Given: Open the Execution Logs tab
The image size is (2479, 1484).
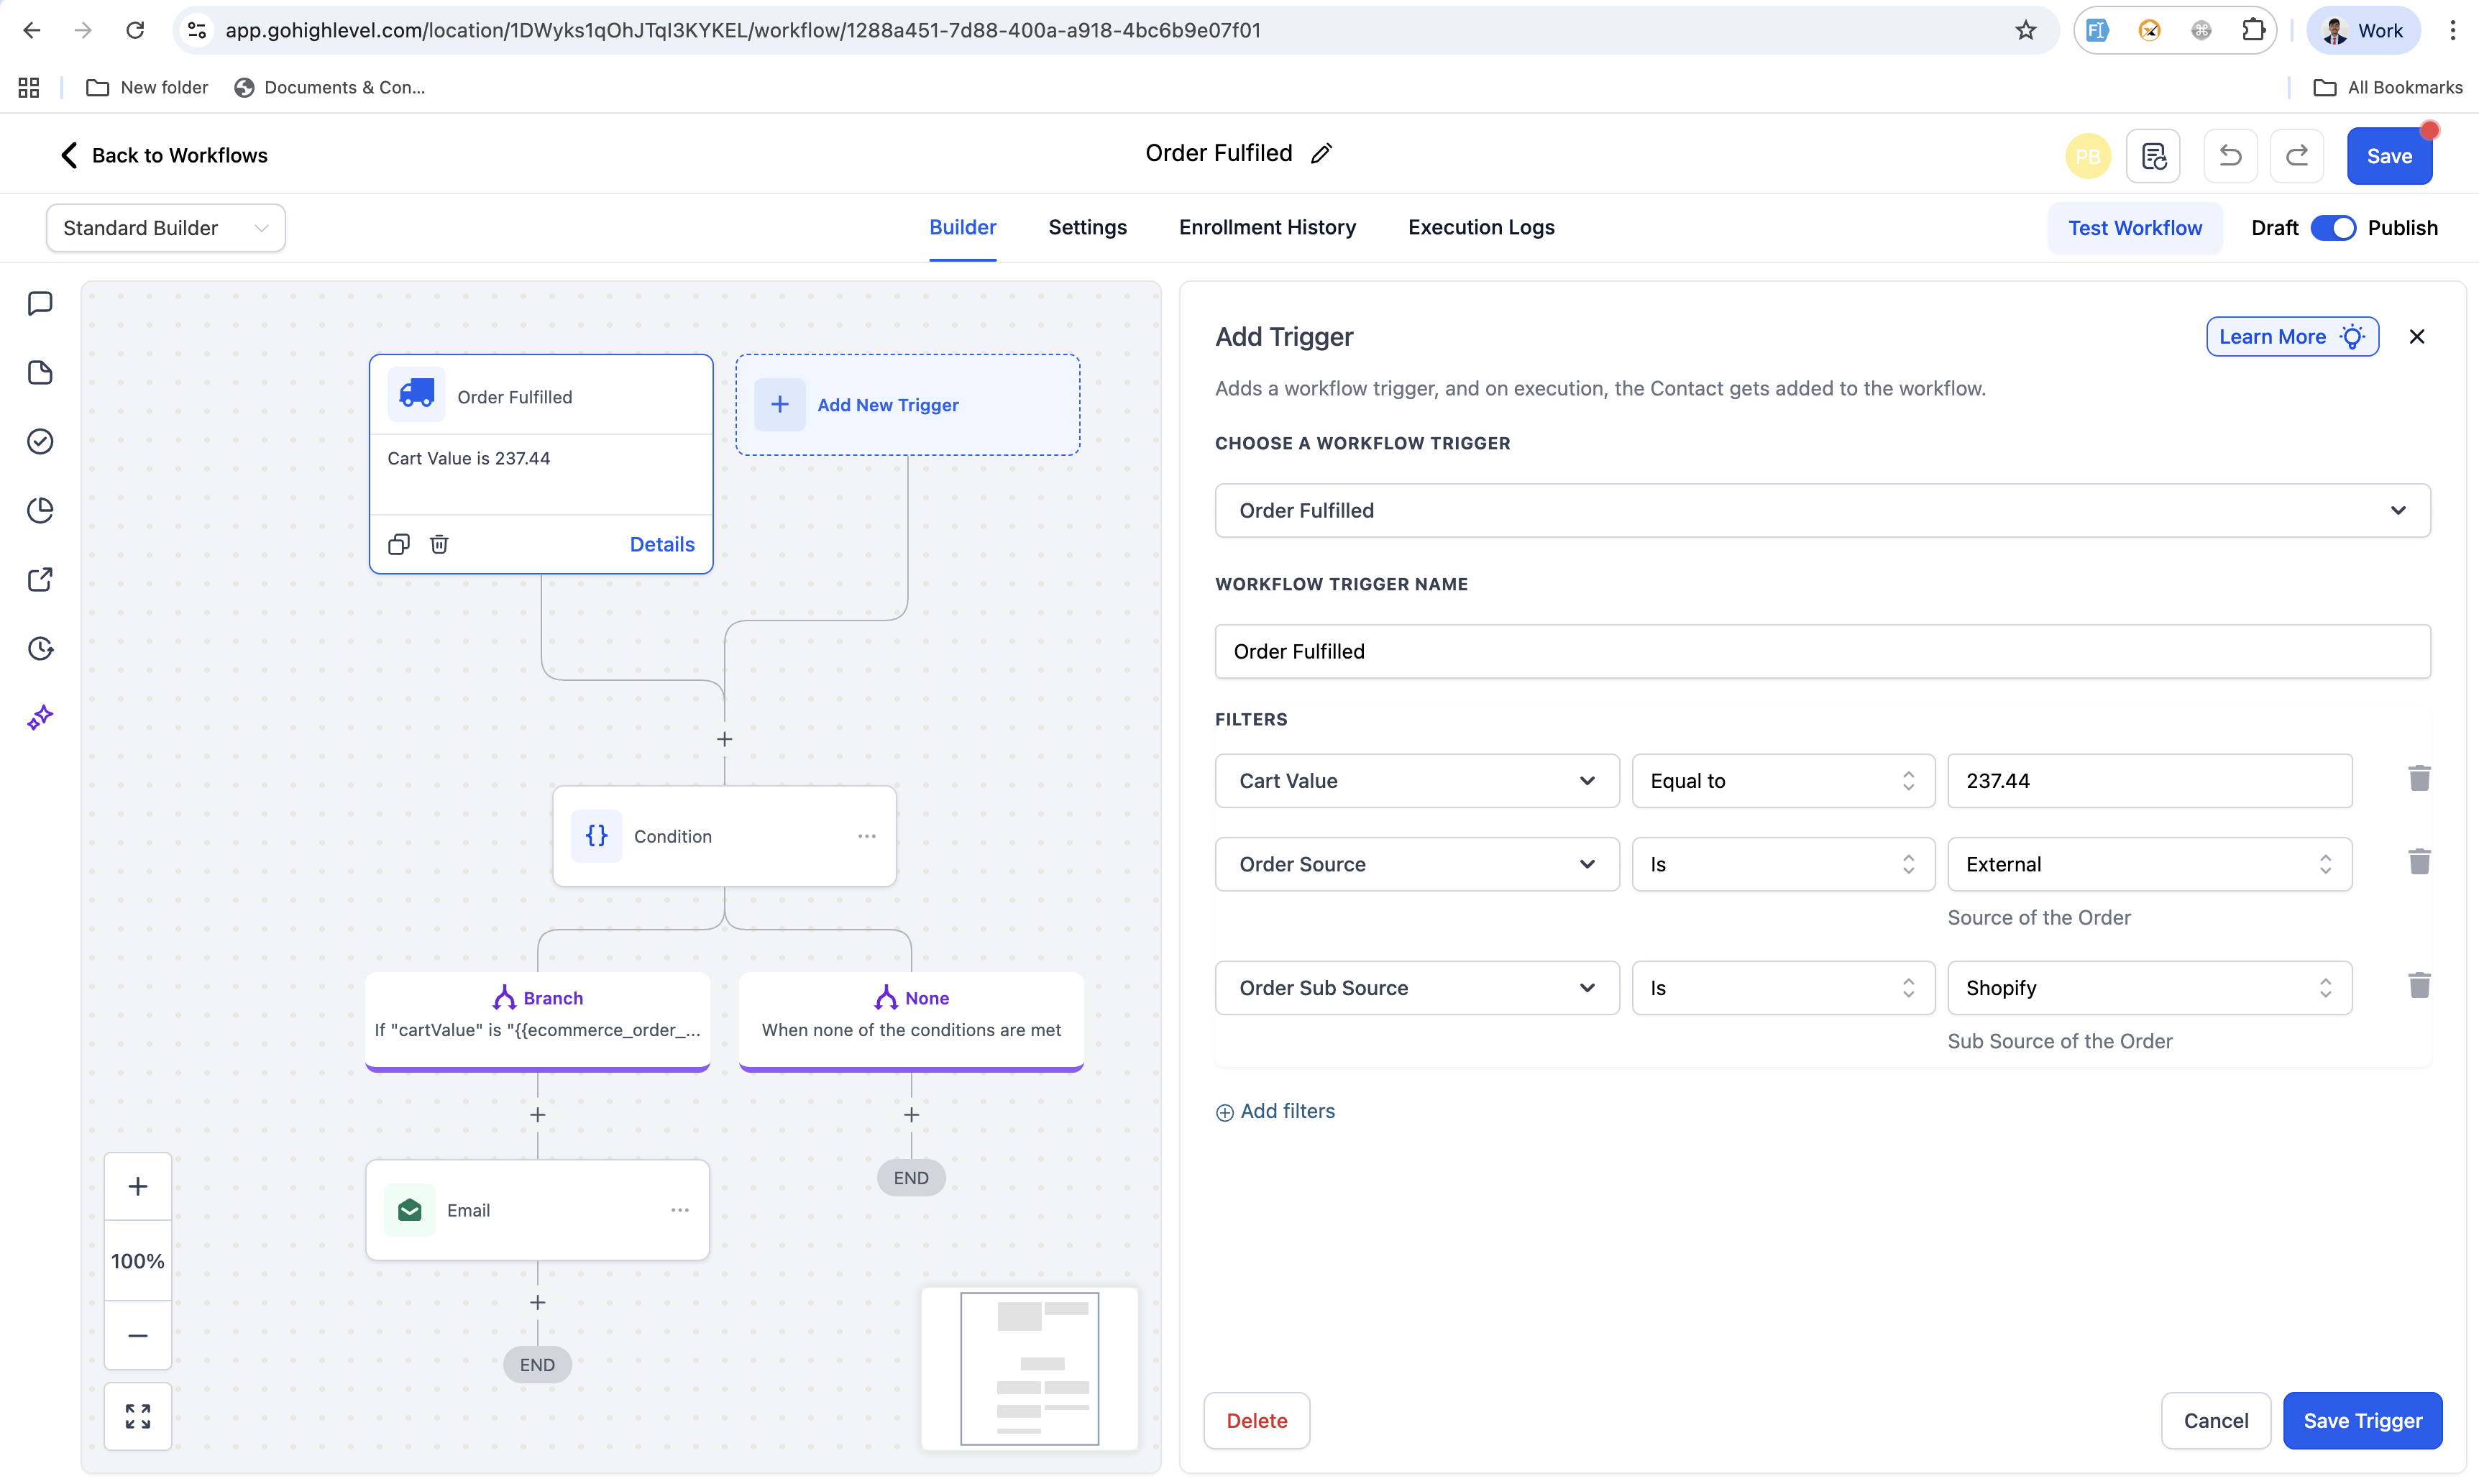Looking at the screenshot, I should click(x=1480, y=227).
